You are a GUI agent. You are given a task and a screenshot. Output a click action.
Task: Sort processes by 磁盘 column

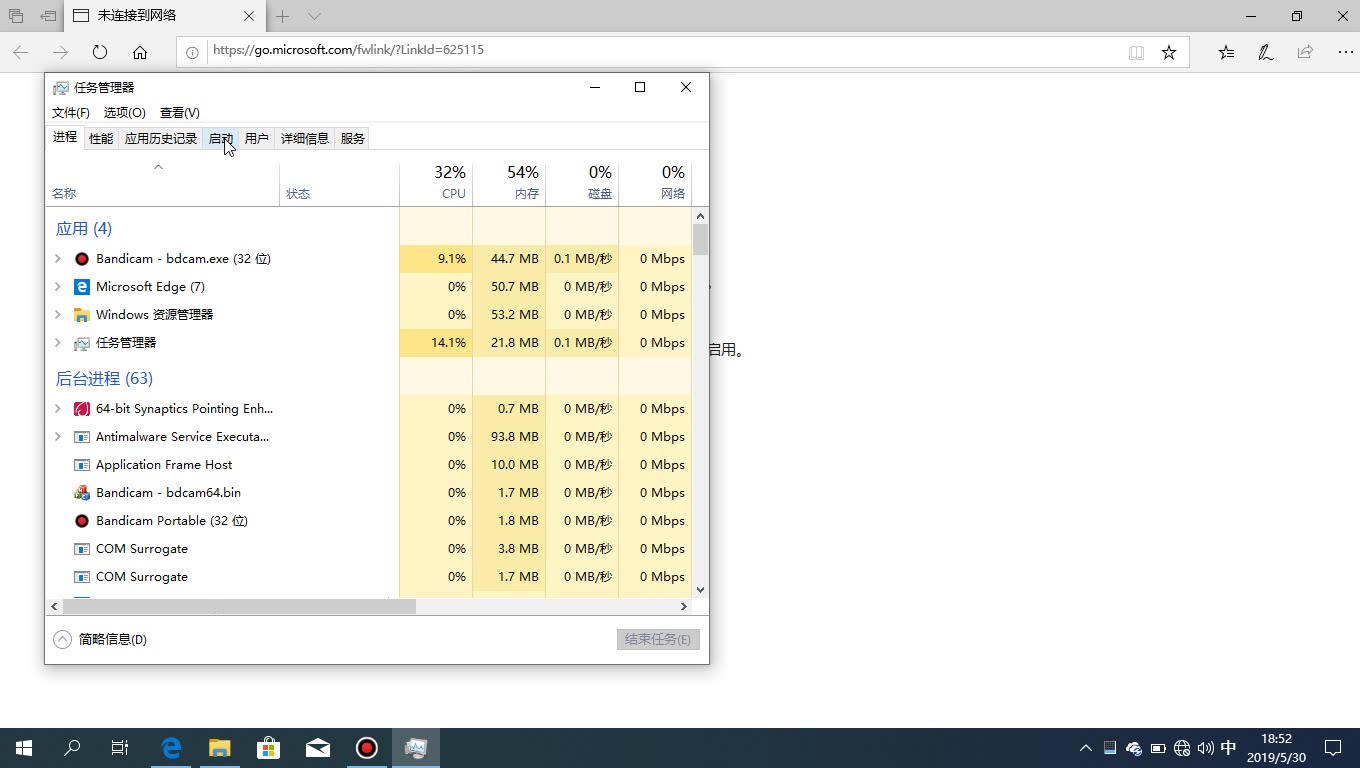582,183
